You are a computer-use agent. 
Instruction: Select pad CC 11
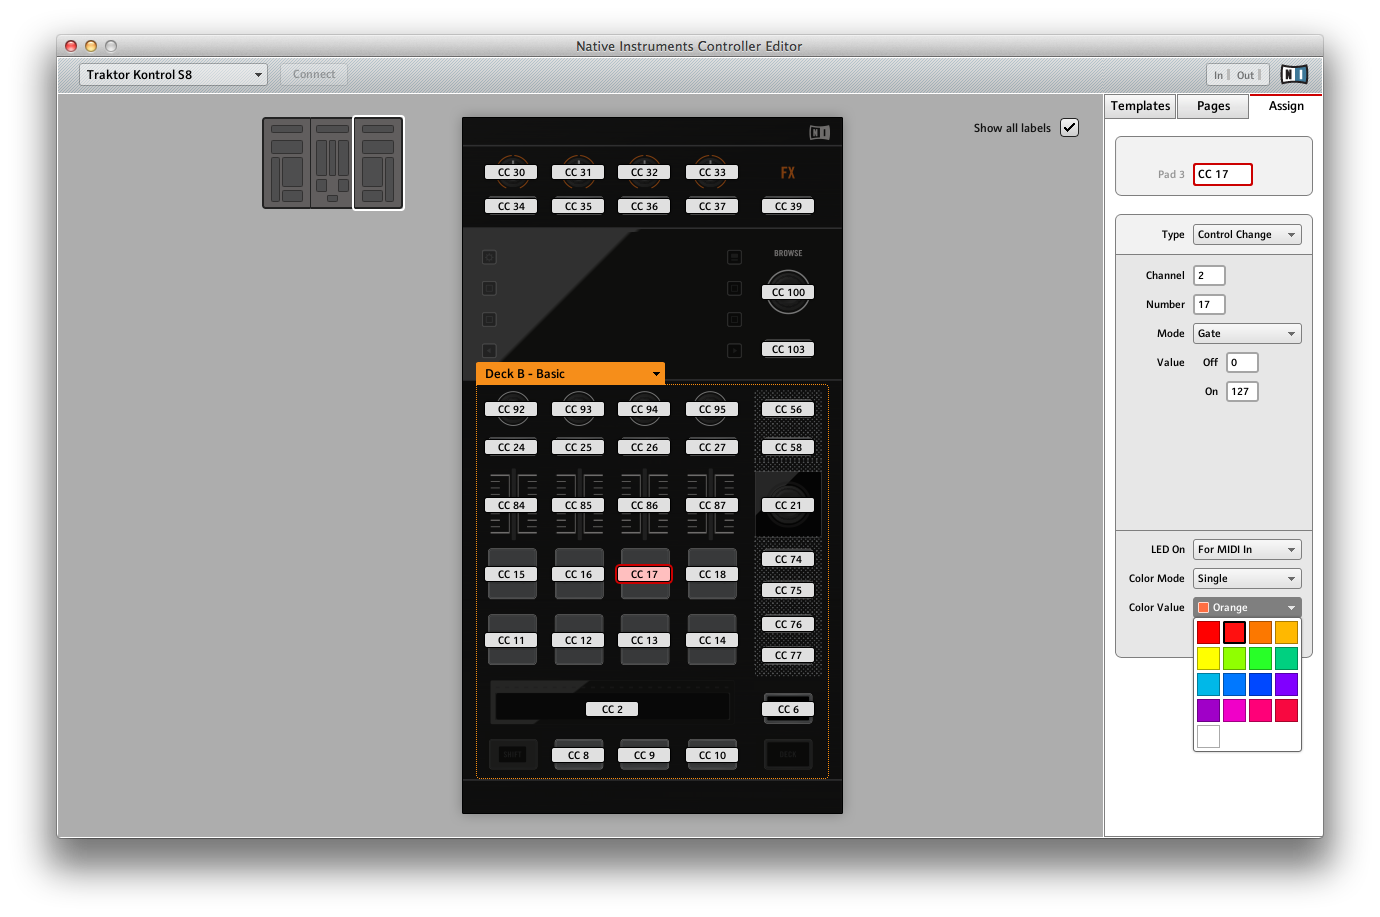511,640
